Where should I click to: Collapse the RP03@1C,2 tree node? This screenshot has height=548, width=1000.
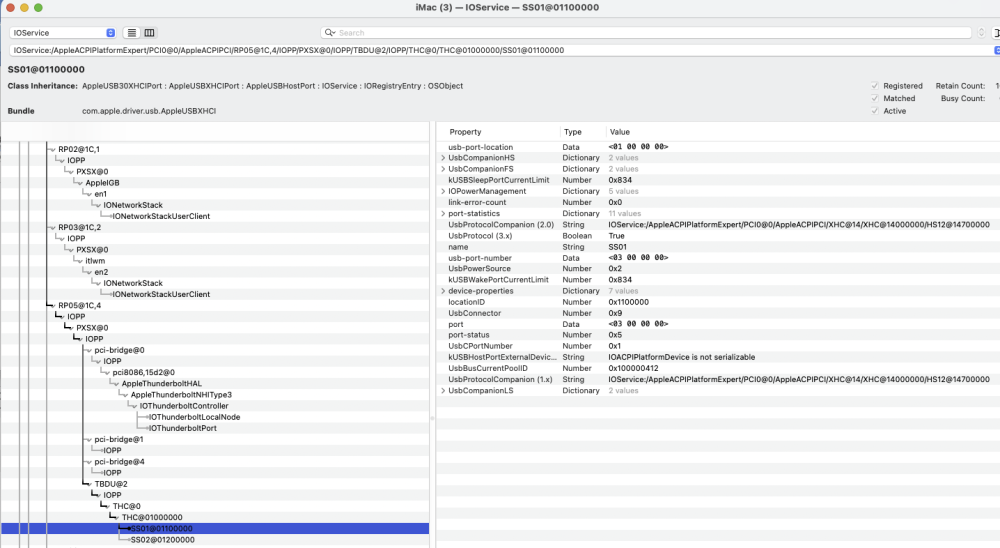pyautogui.click(x=52, y=227)
